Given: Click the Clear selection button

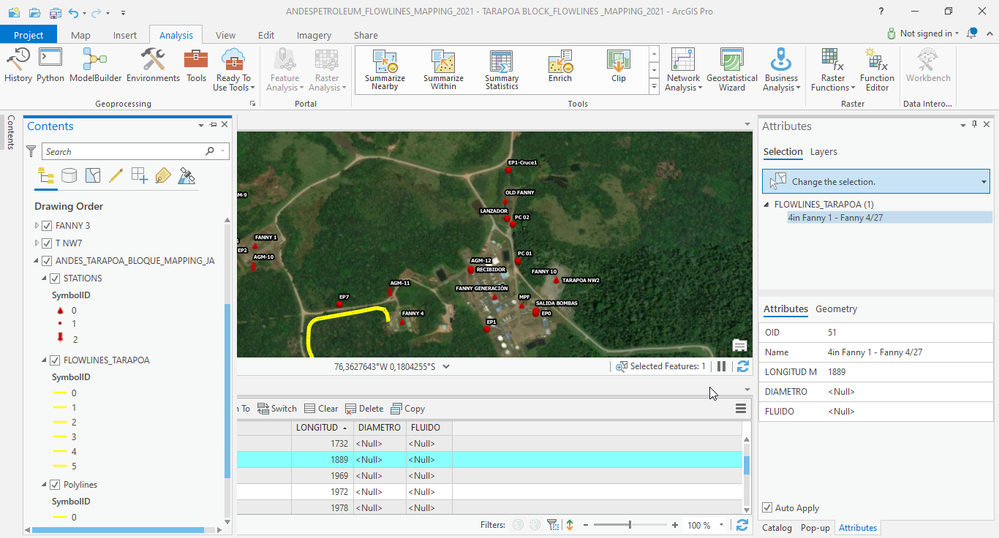Looking at the screenshot, I should point(322,408).
